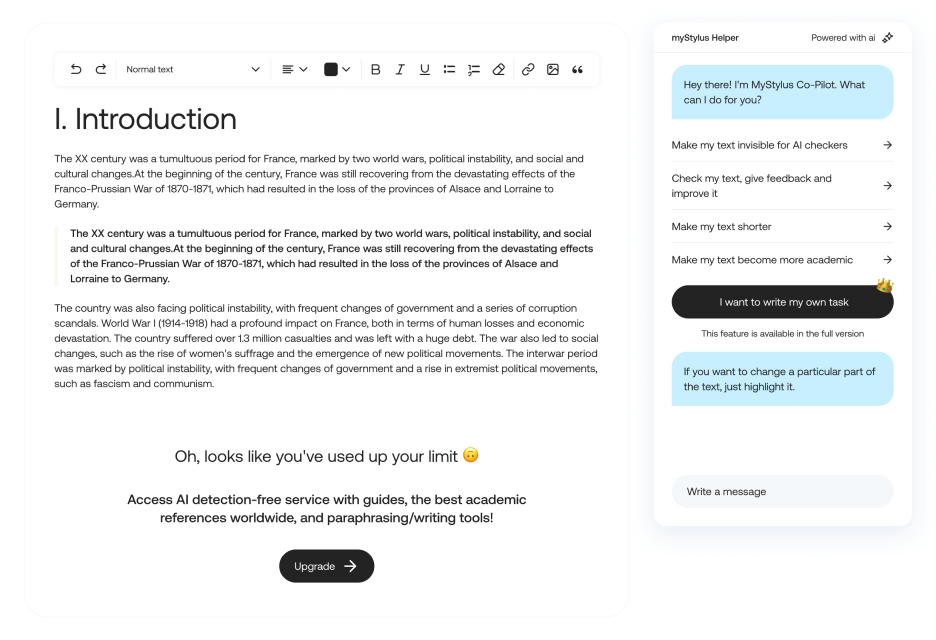Viewport: 936px width, 640px height.
Task: Expand the text color dropdown arrow
Action: coord(347,69)
